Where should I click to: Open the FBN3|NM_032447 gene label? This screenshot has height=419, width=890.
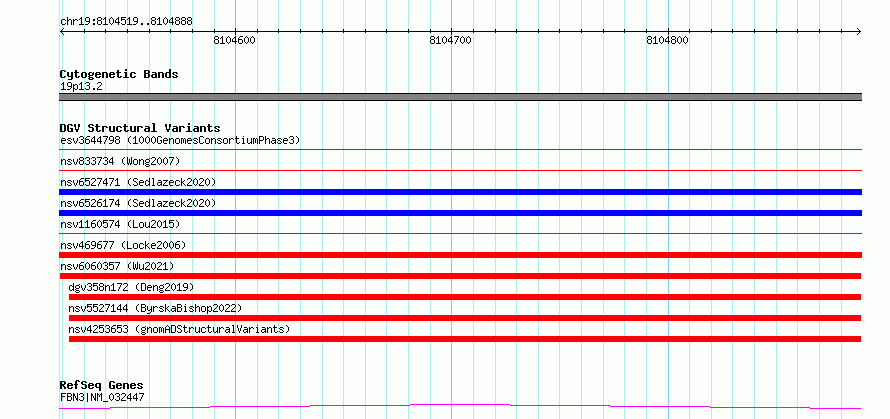coord(102,397)
